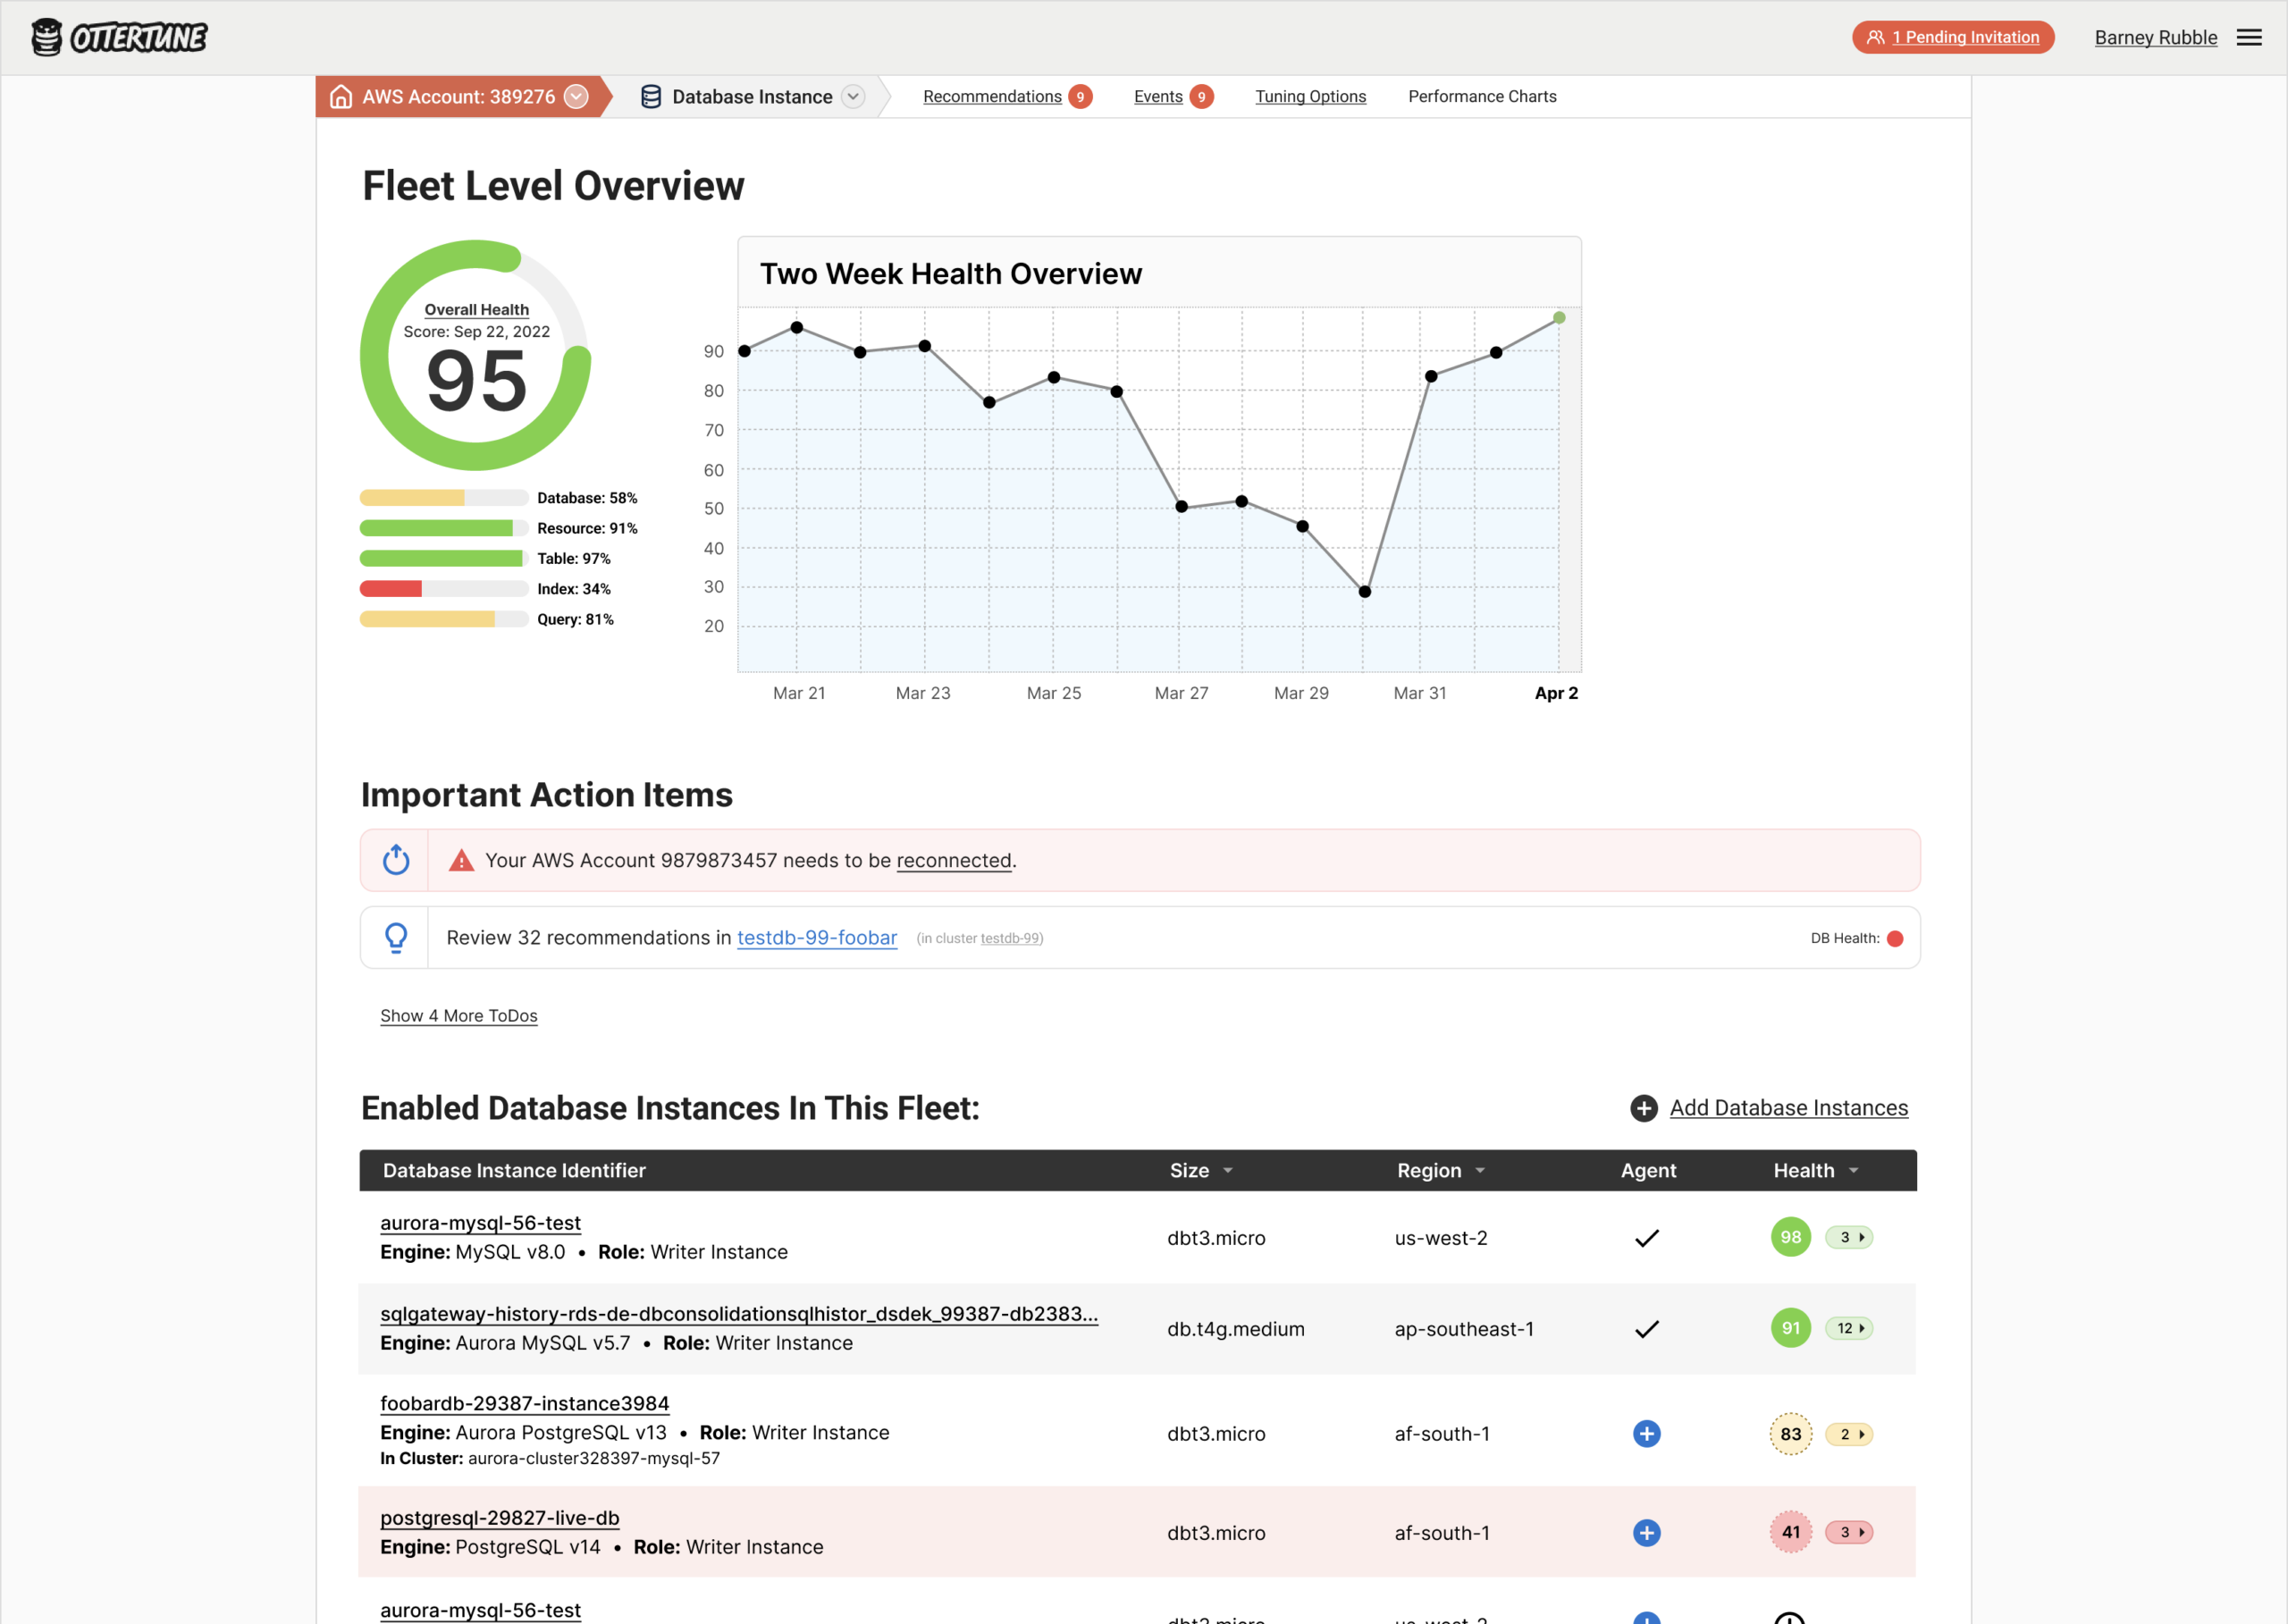Expand the 12 issues pill for health 91
2288x1624 pixels.
pyautogui.click(x=1849, y=1328)
